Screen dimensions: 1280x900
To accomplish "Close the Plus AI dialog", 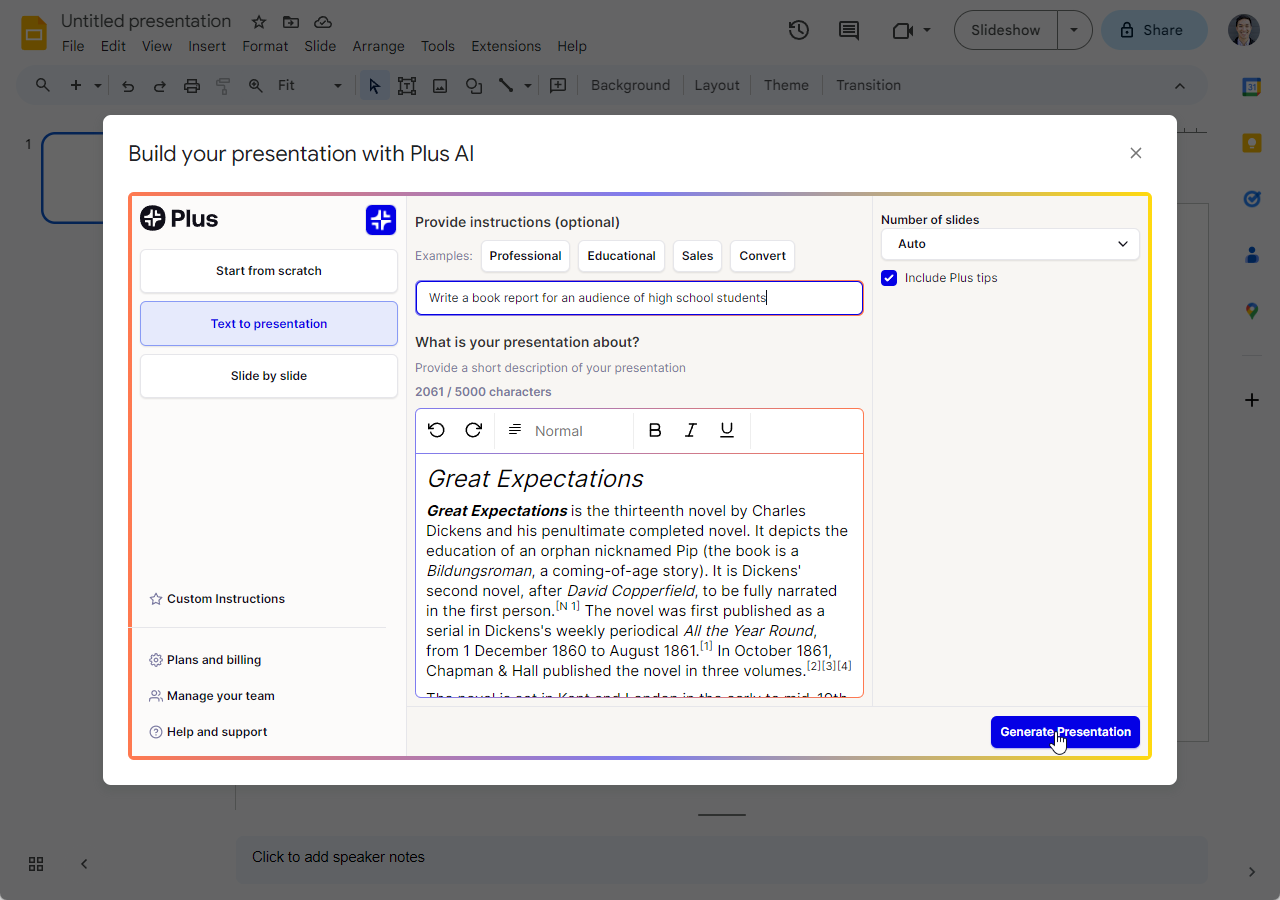I will point(1135,153).
